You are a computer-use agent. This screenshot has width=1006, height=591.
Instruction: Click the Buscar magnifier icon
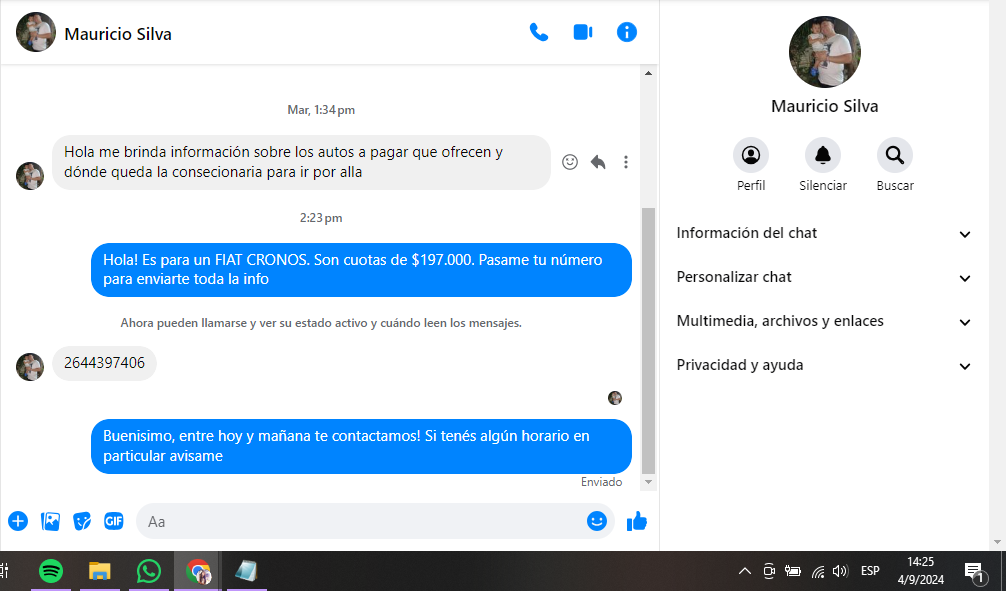(894, 155)
